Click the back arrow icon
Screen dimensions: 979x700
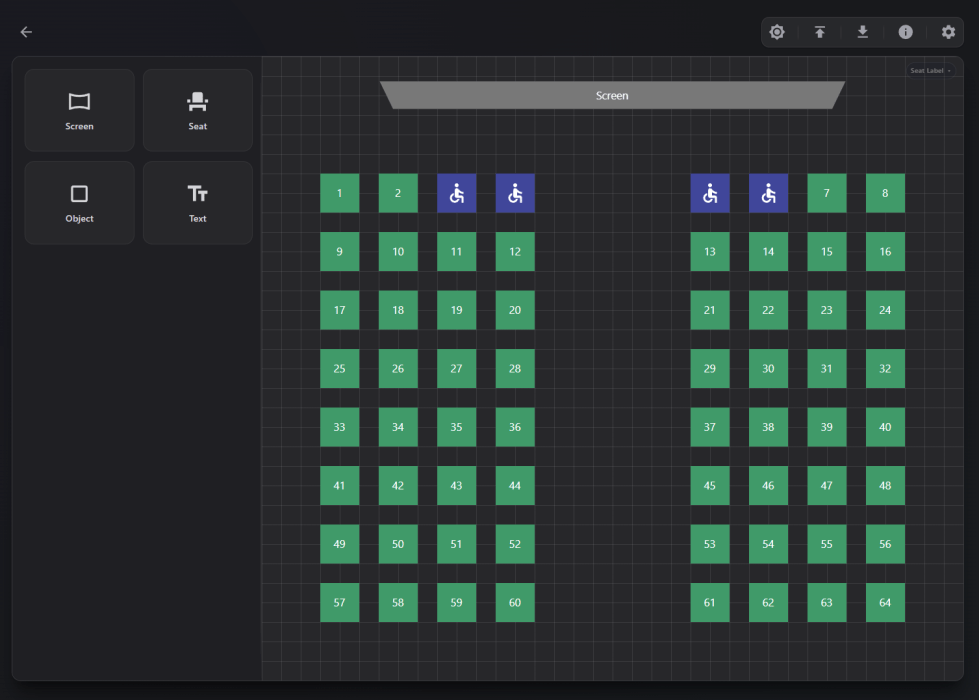point(26,32)
